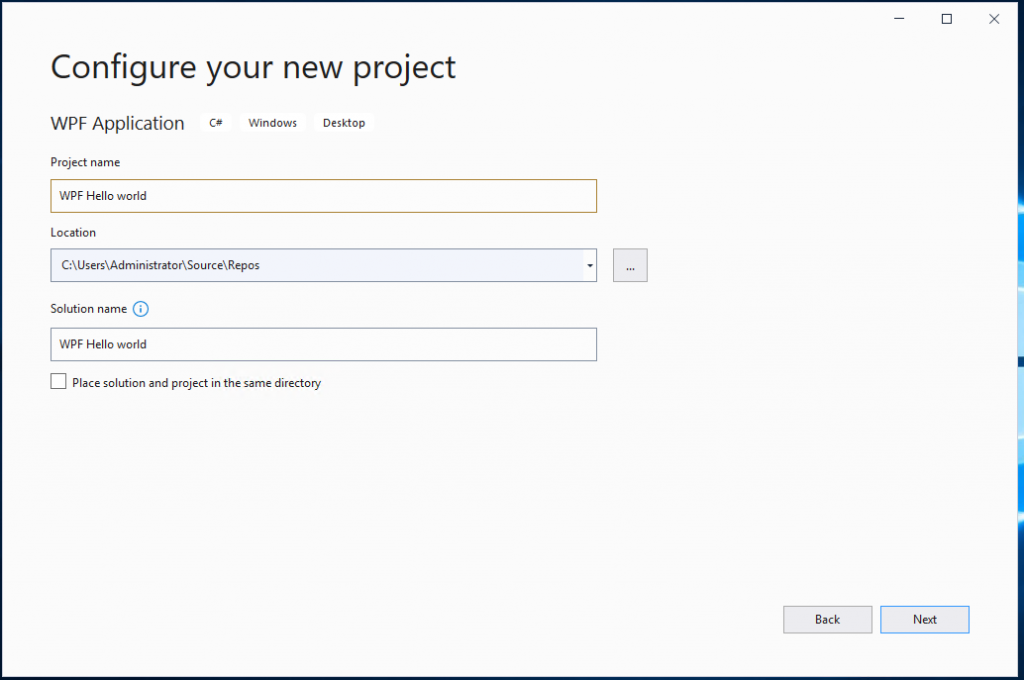Click the Windows platform tag
Viewport: 1024px width, 680px height.
273,123
